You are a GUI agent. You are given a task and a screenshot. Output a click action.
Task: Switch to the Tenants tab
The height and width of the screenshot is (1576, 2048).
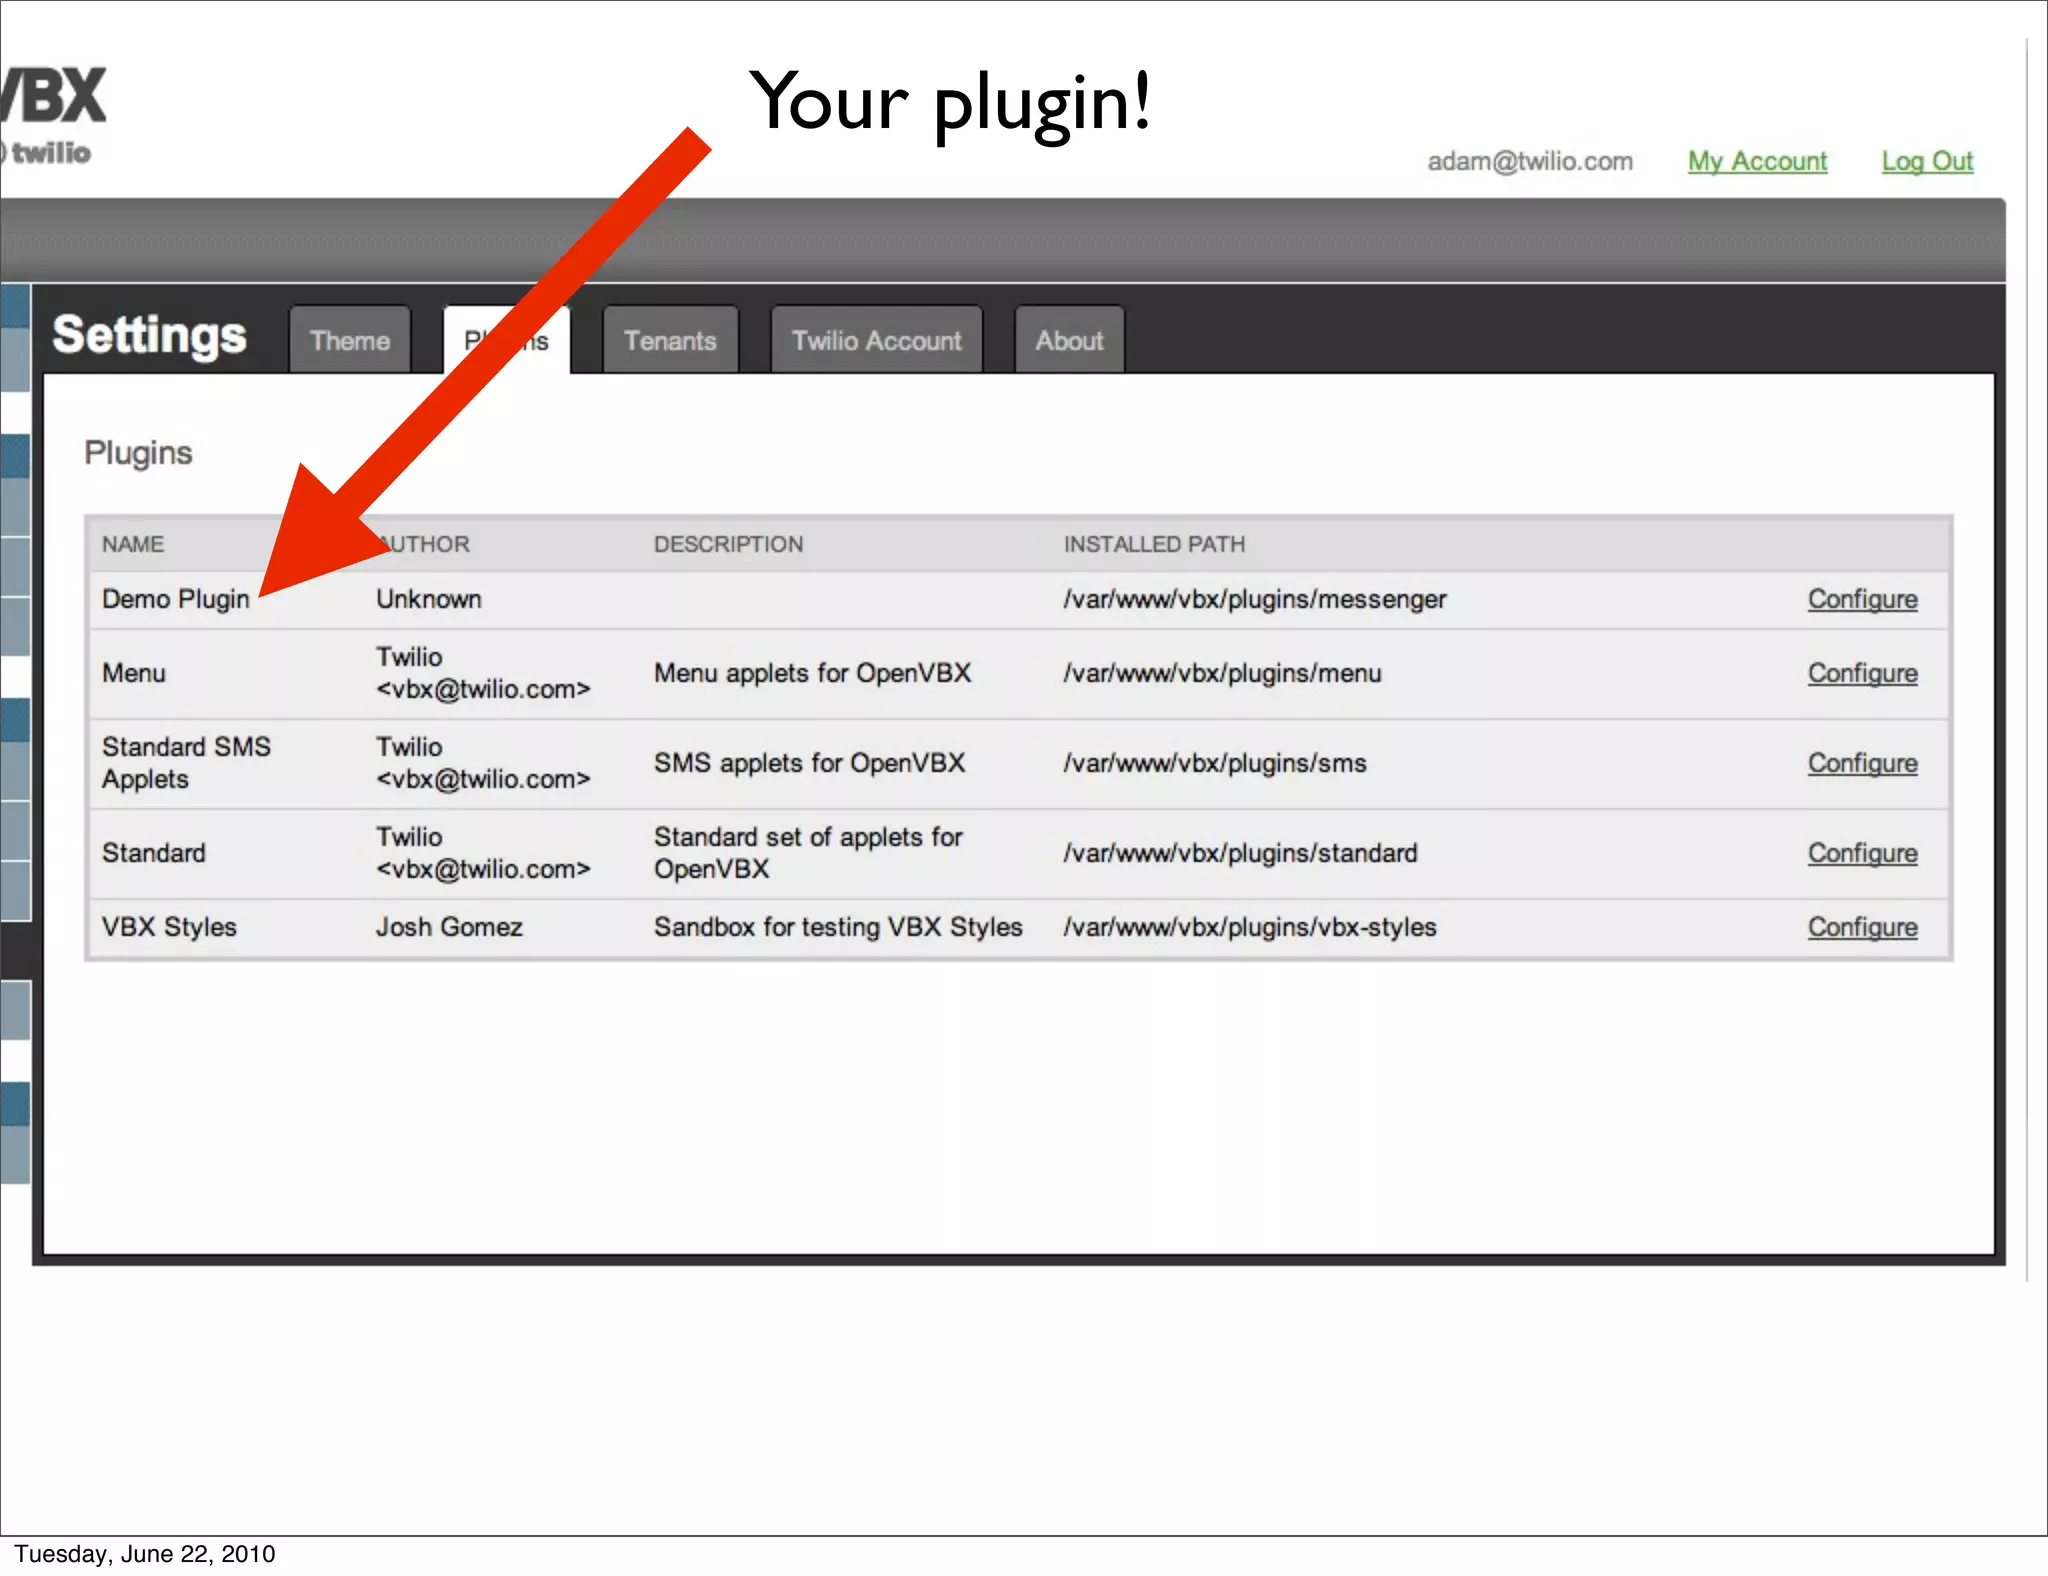click(x=670, y=340)
